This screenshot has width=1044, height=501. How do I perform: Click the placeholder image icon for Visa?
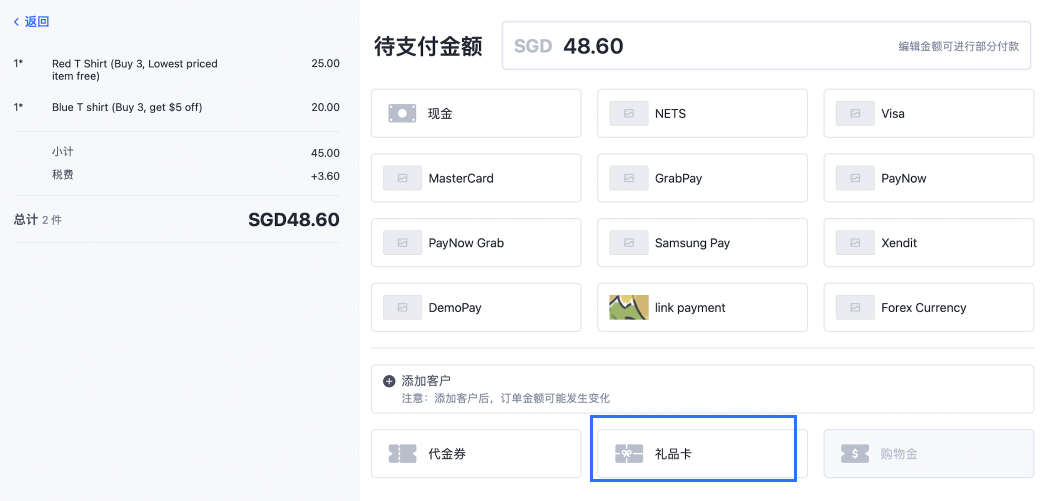(855, 113)
